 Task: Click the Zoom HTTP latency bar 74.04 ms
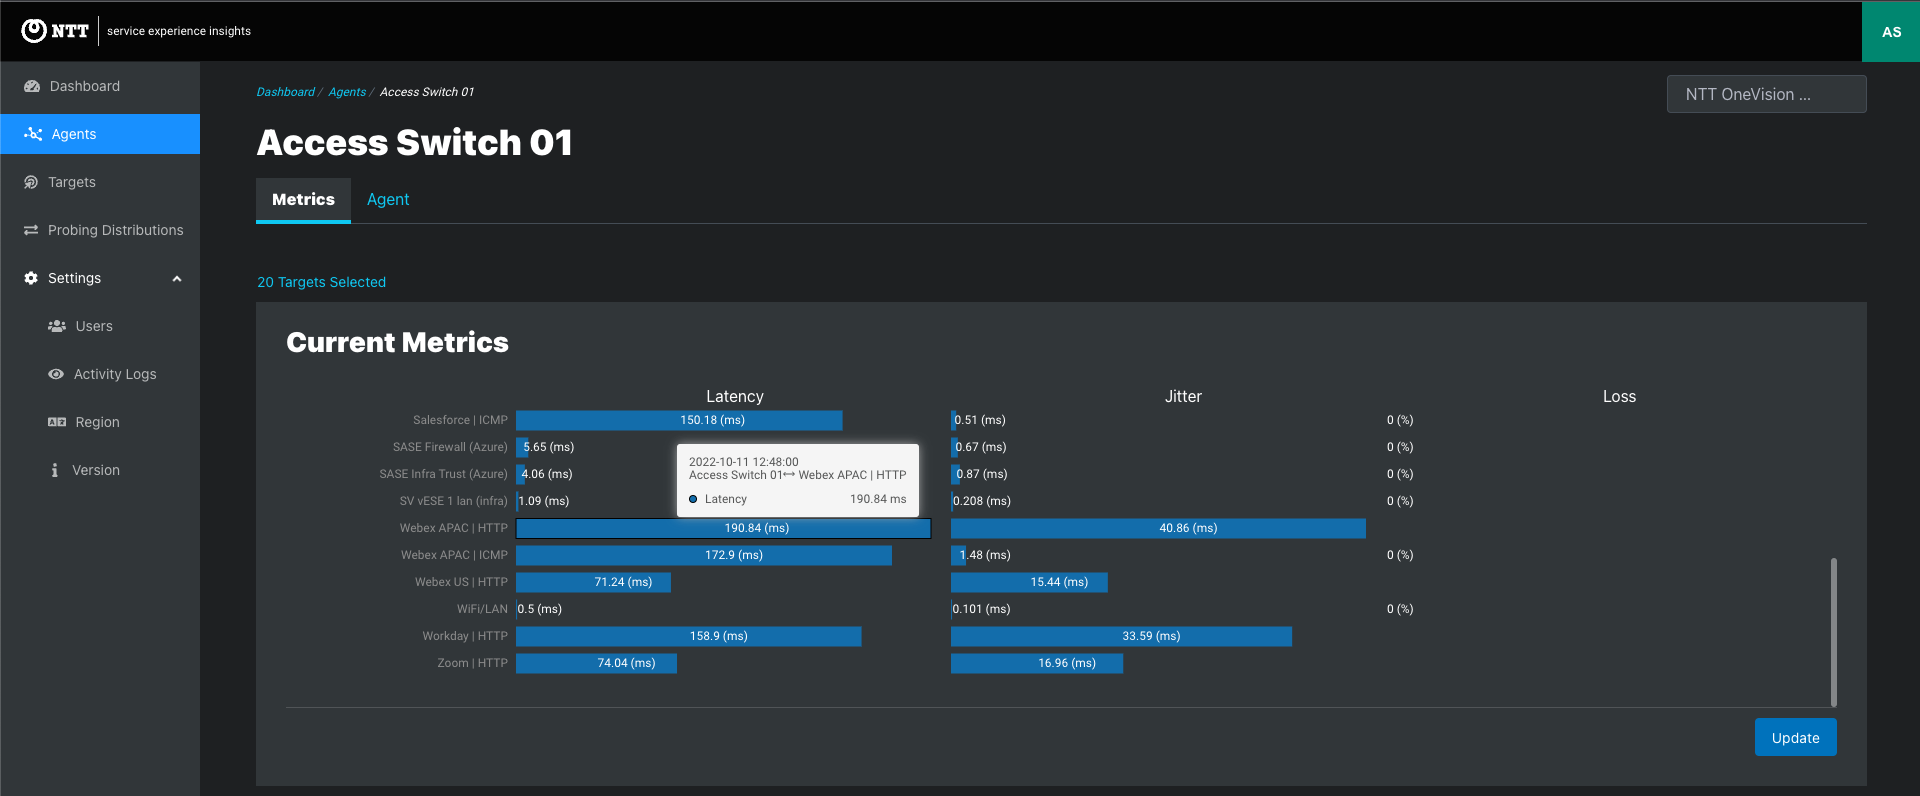[596, 663]
